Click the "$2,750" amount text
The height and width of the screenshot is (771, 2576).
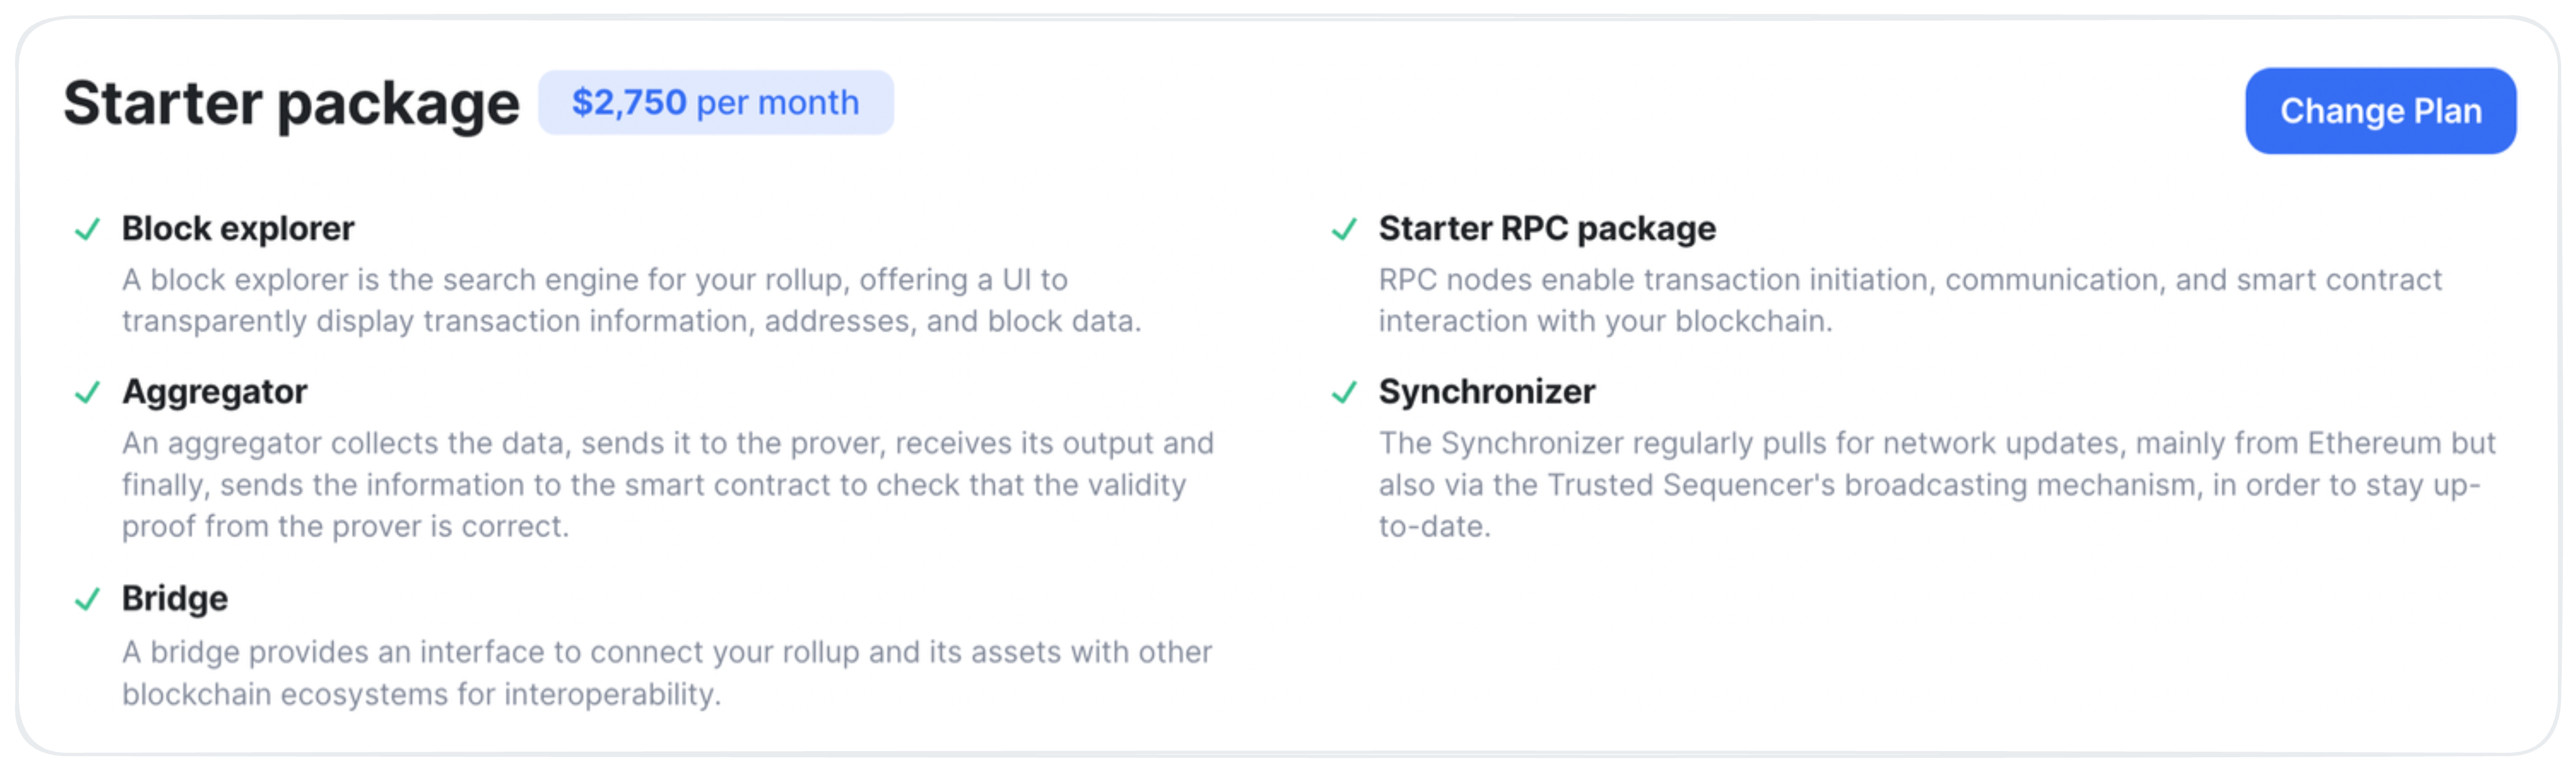click(629, 102)
